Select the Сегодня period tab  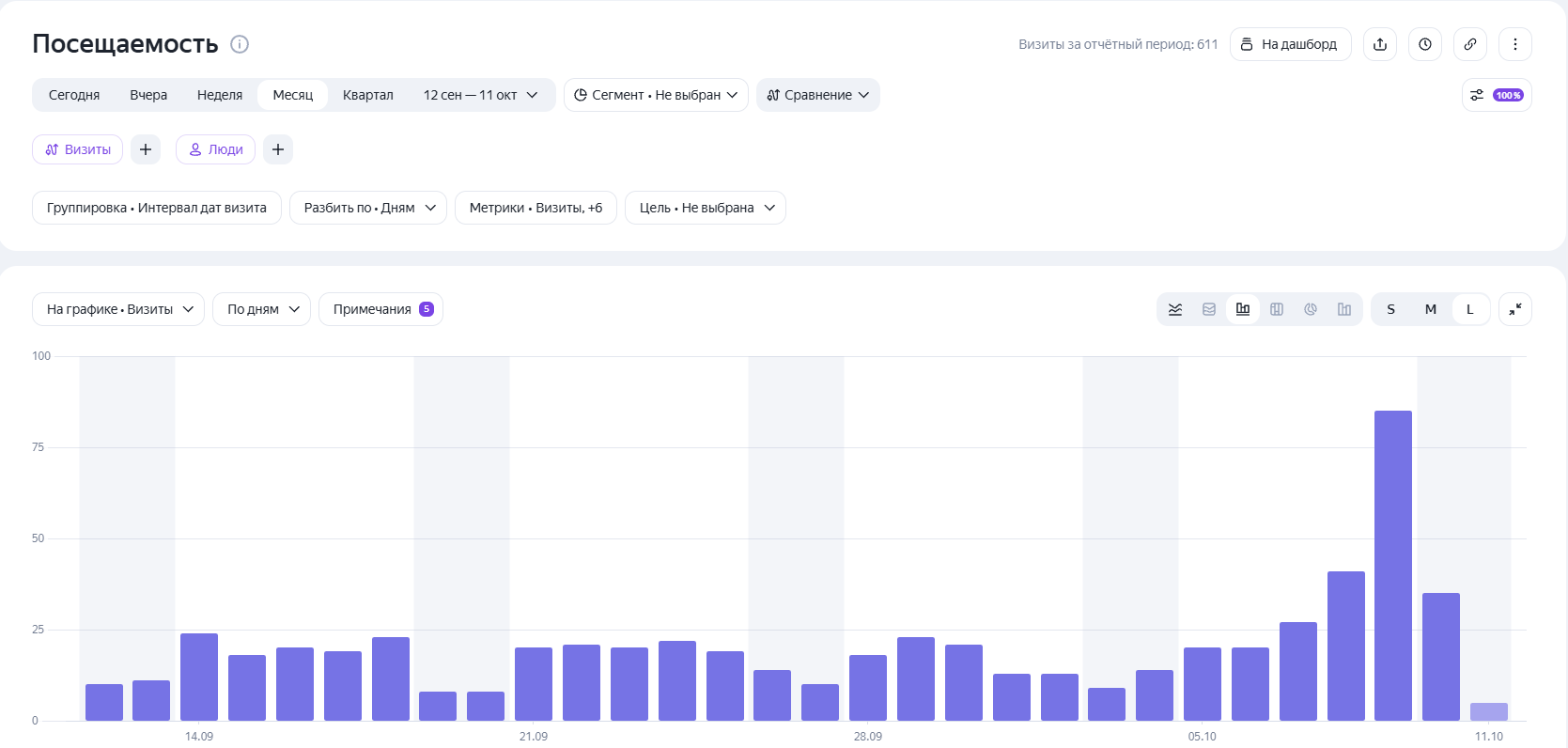point(74,95)
